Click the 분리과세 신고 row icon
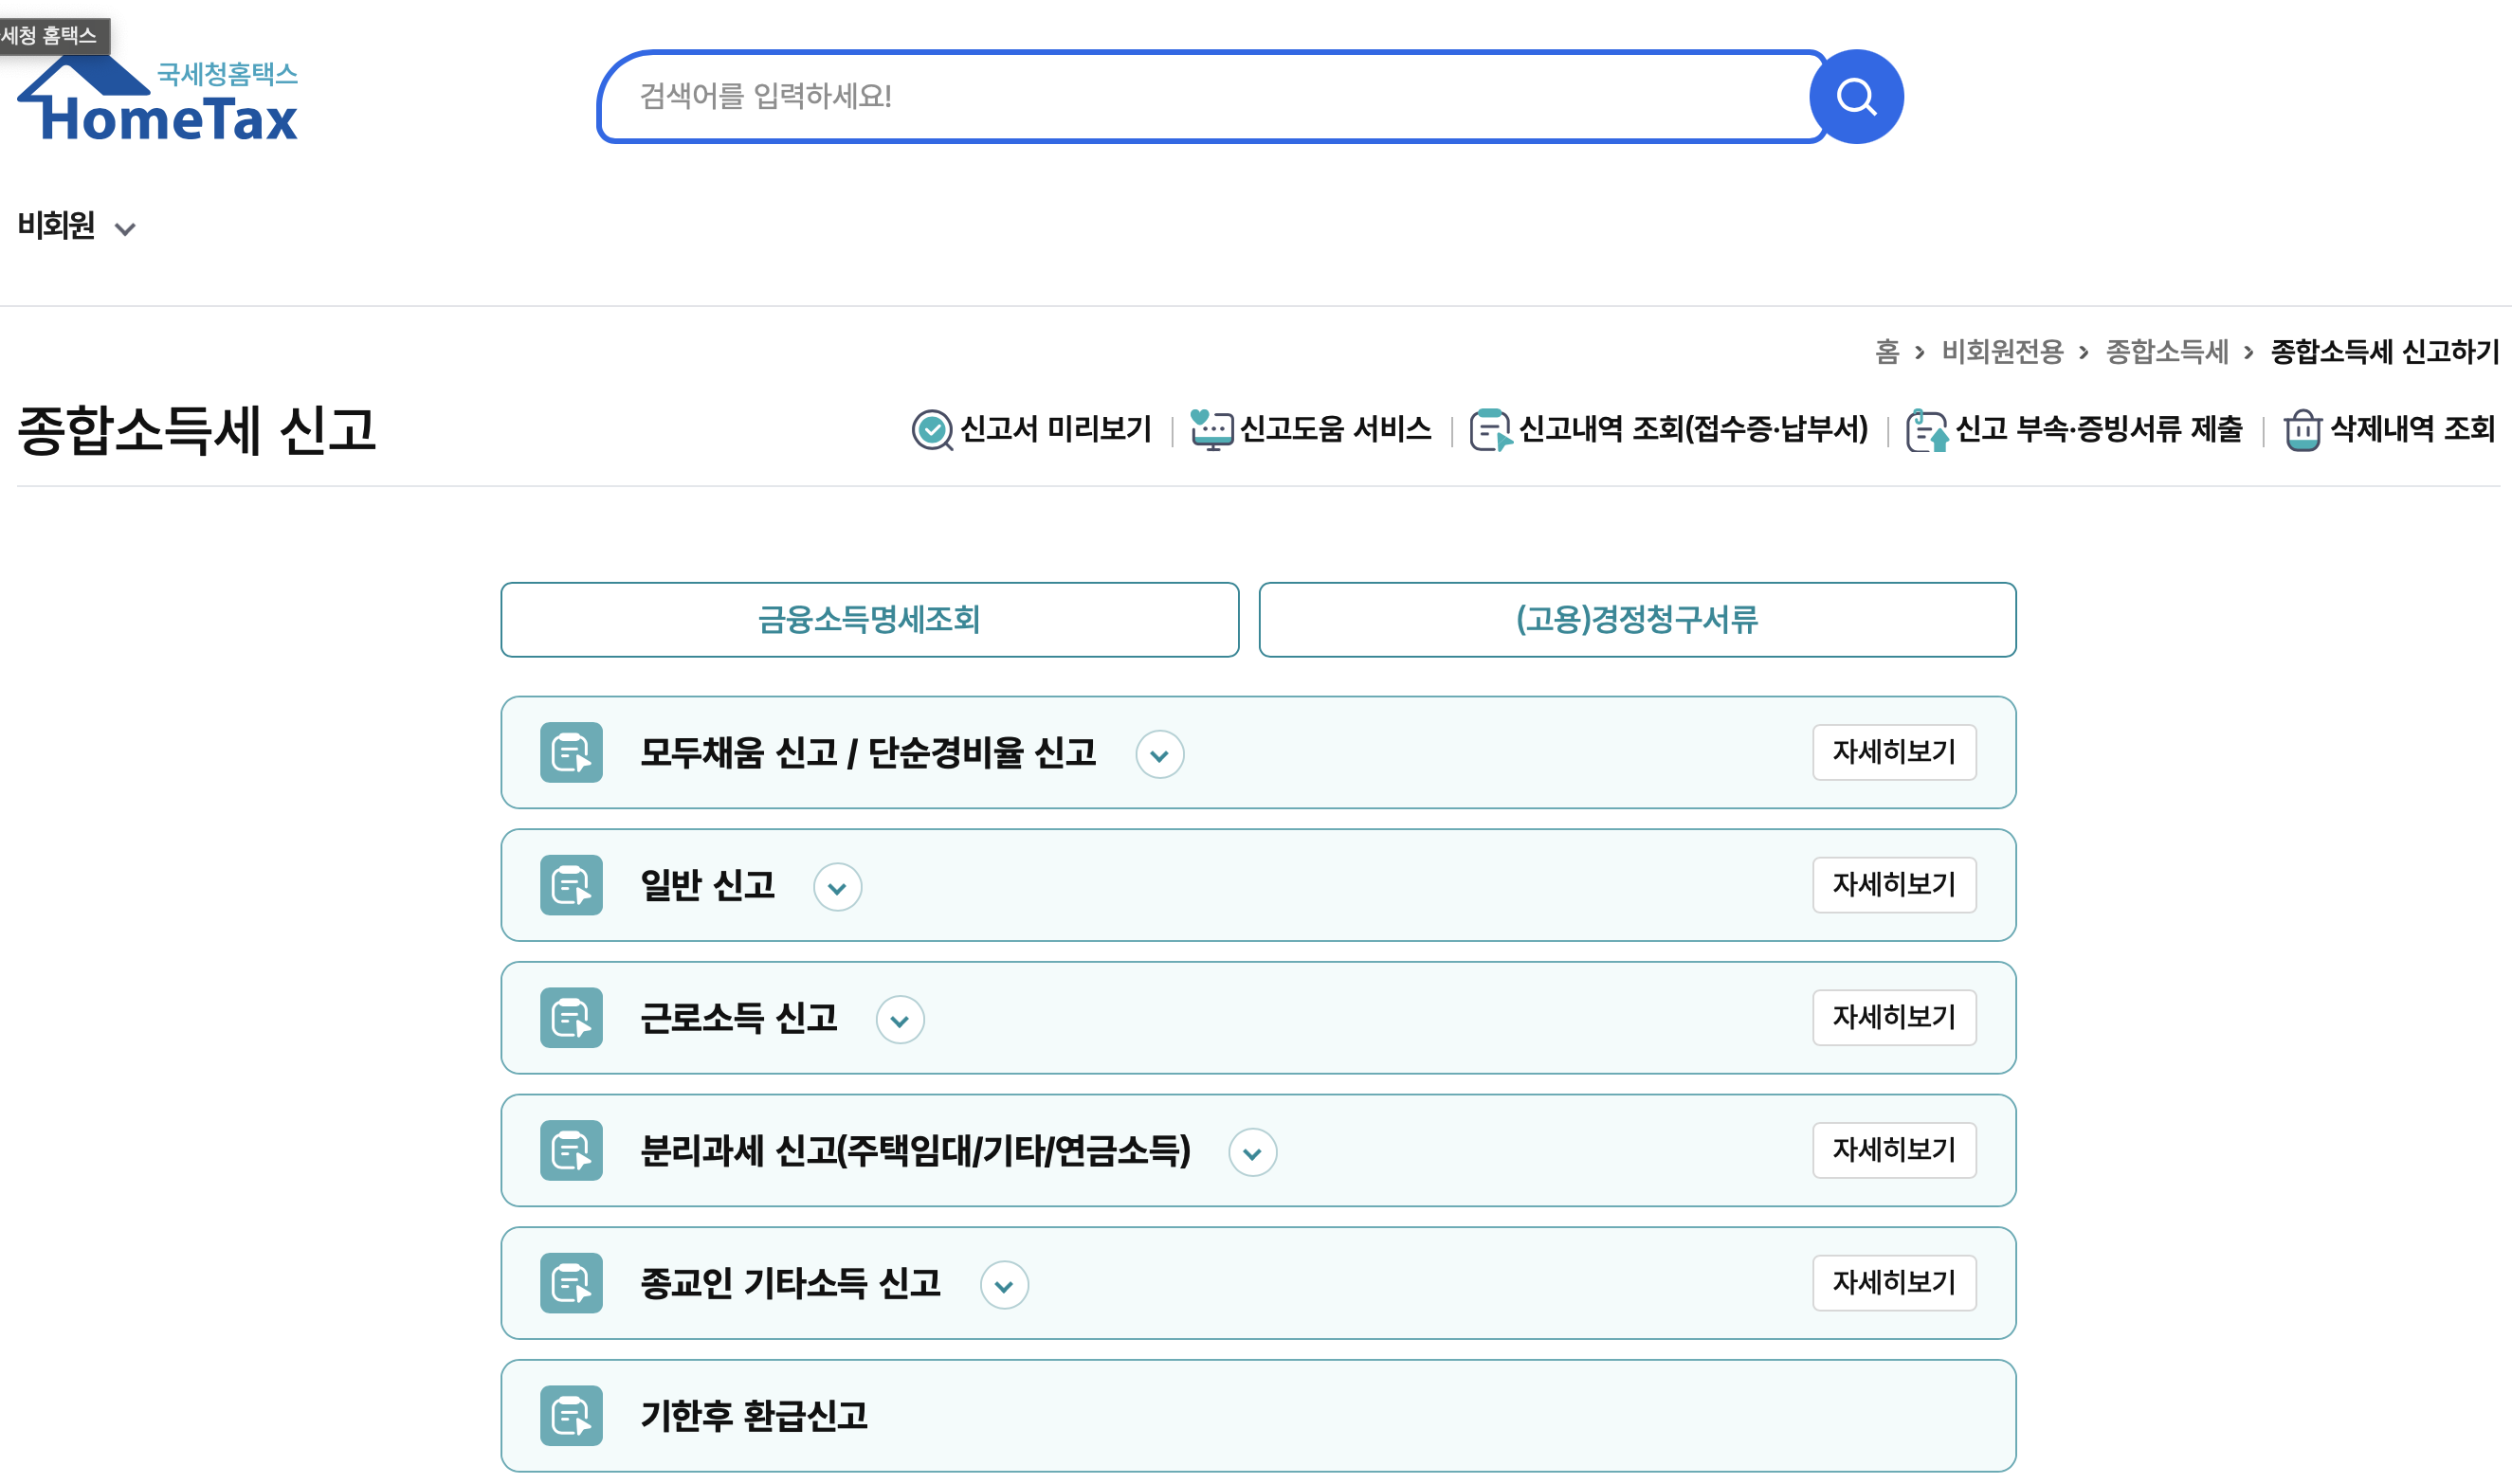 click(x=571, y=1150)
